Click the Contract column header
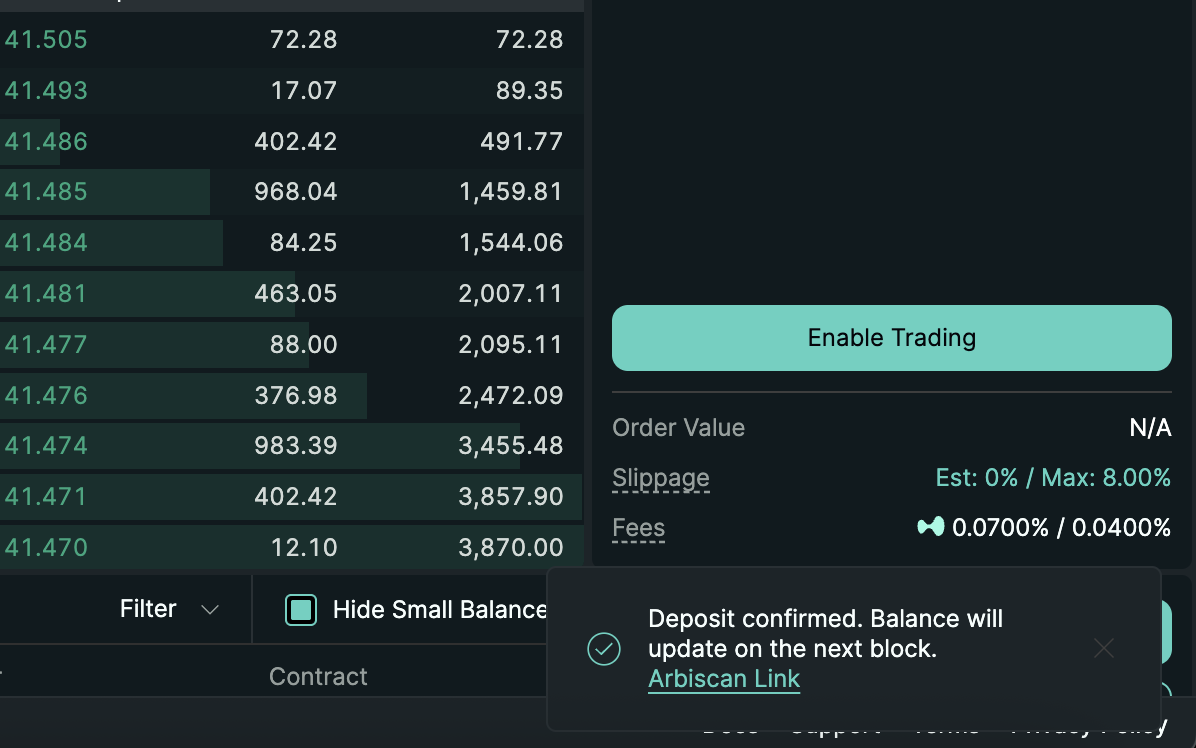 [x=318, y=677]
